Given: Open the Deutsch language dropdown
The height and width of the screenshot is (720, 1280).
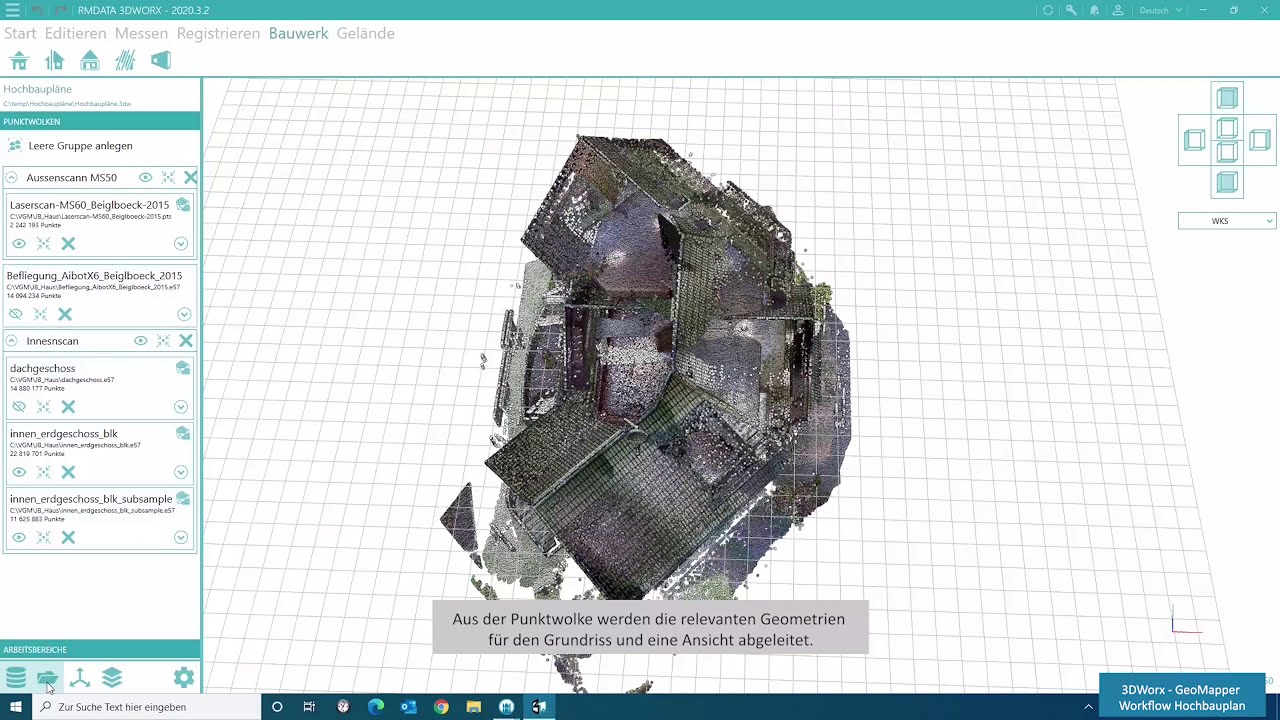Looking at the screenshot, I should (x=1161, y=10).
